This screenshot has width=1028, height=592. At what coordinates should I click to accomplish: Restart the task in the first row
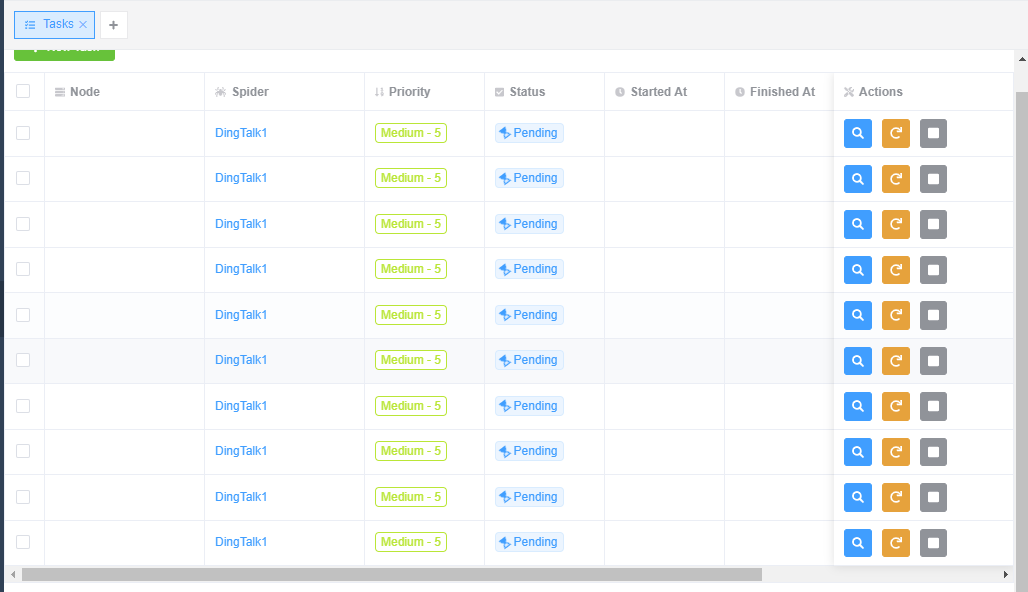coord(896,134)
